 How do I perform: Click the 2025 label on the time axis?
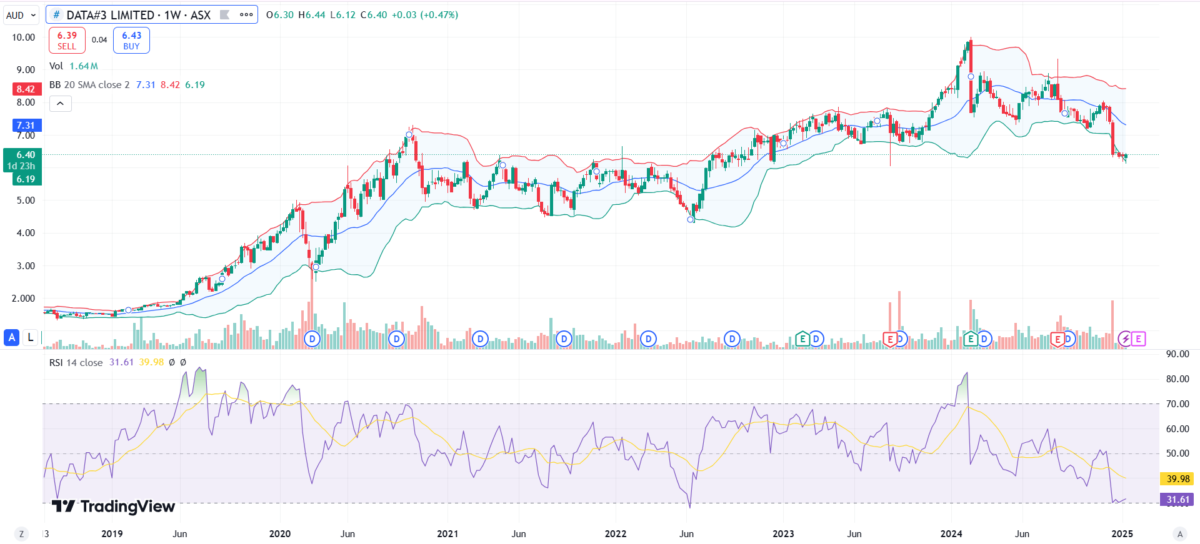pyautogui.click(x=1121, y=534)
